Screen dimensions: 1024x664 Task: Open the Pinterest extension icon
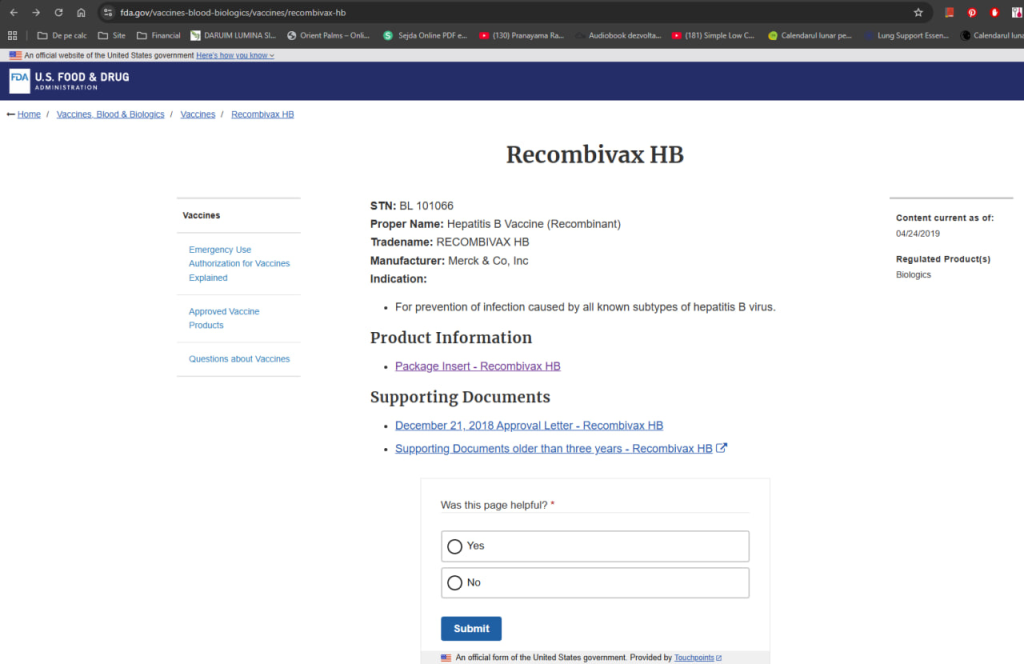coord(971,12)
